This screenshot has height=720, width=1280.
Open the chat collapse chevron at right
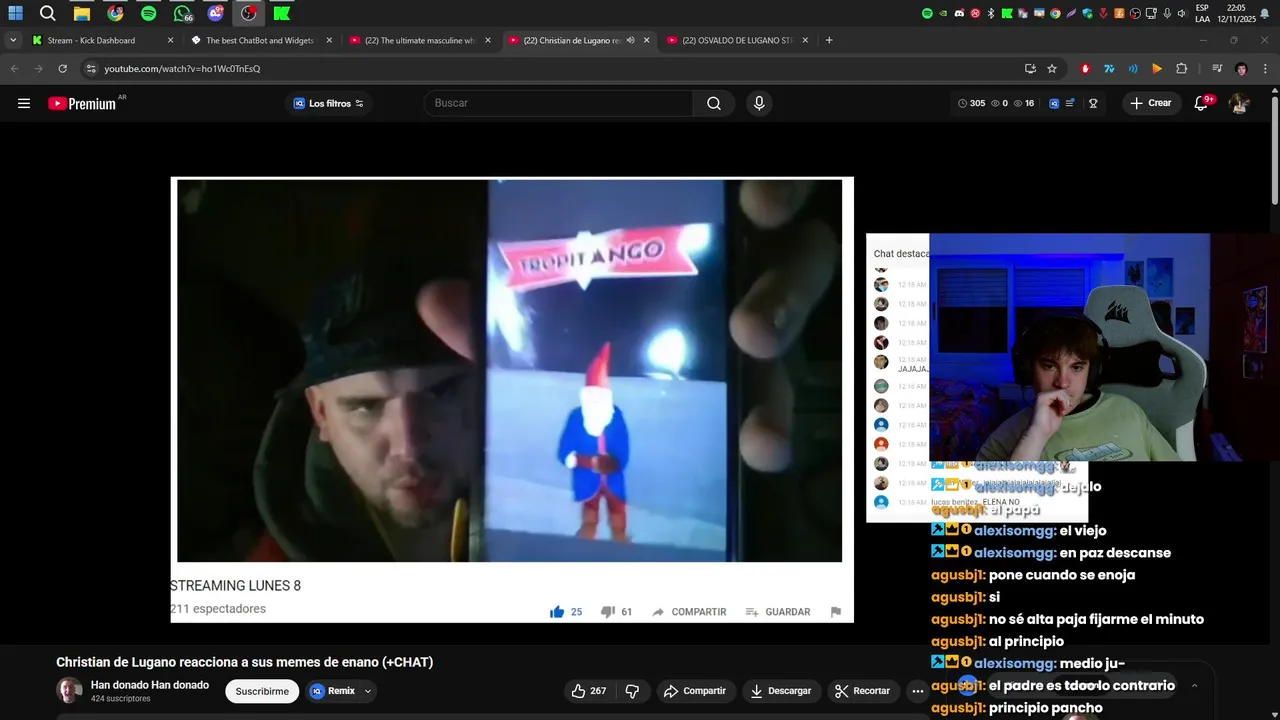pyautogui.click(x=1194, y=686)
